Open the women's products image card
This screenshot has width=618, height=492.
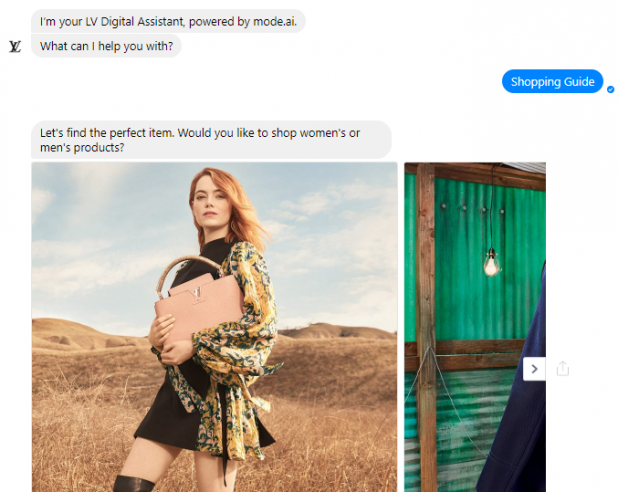pos(214,327)
